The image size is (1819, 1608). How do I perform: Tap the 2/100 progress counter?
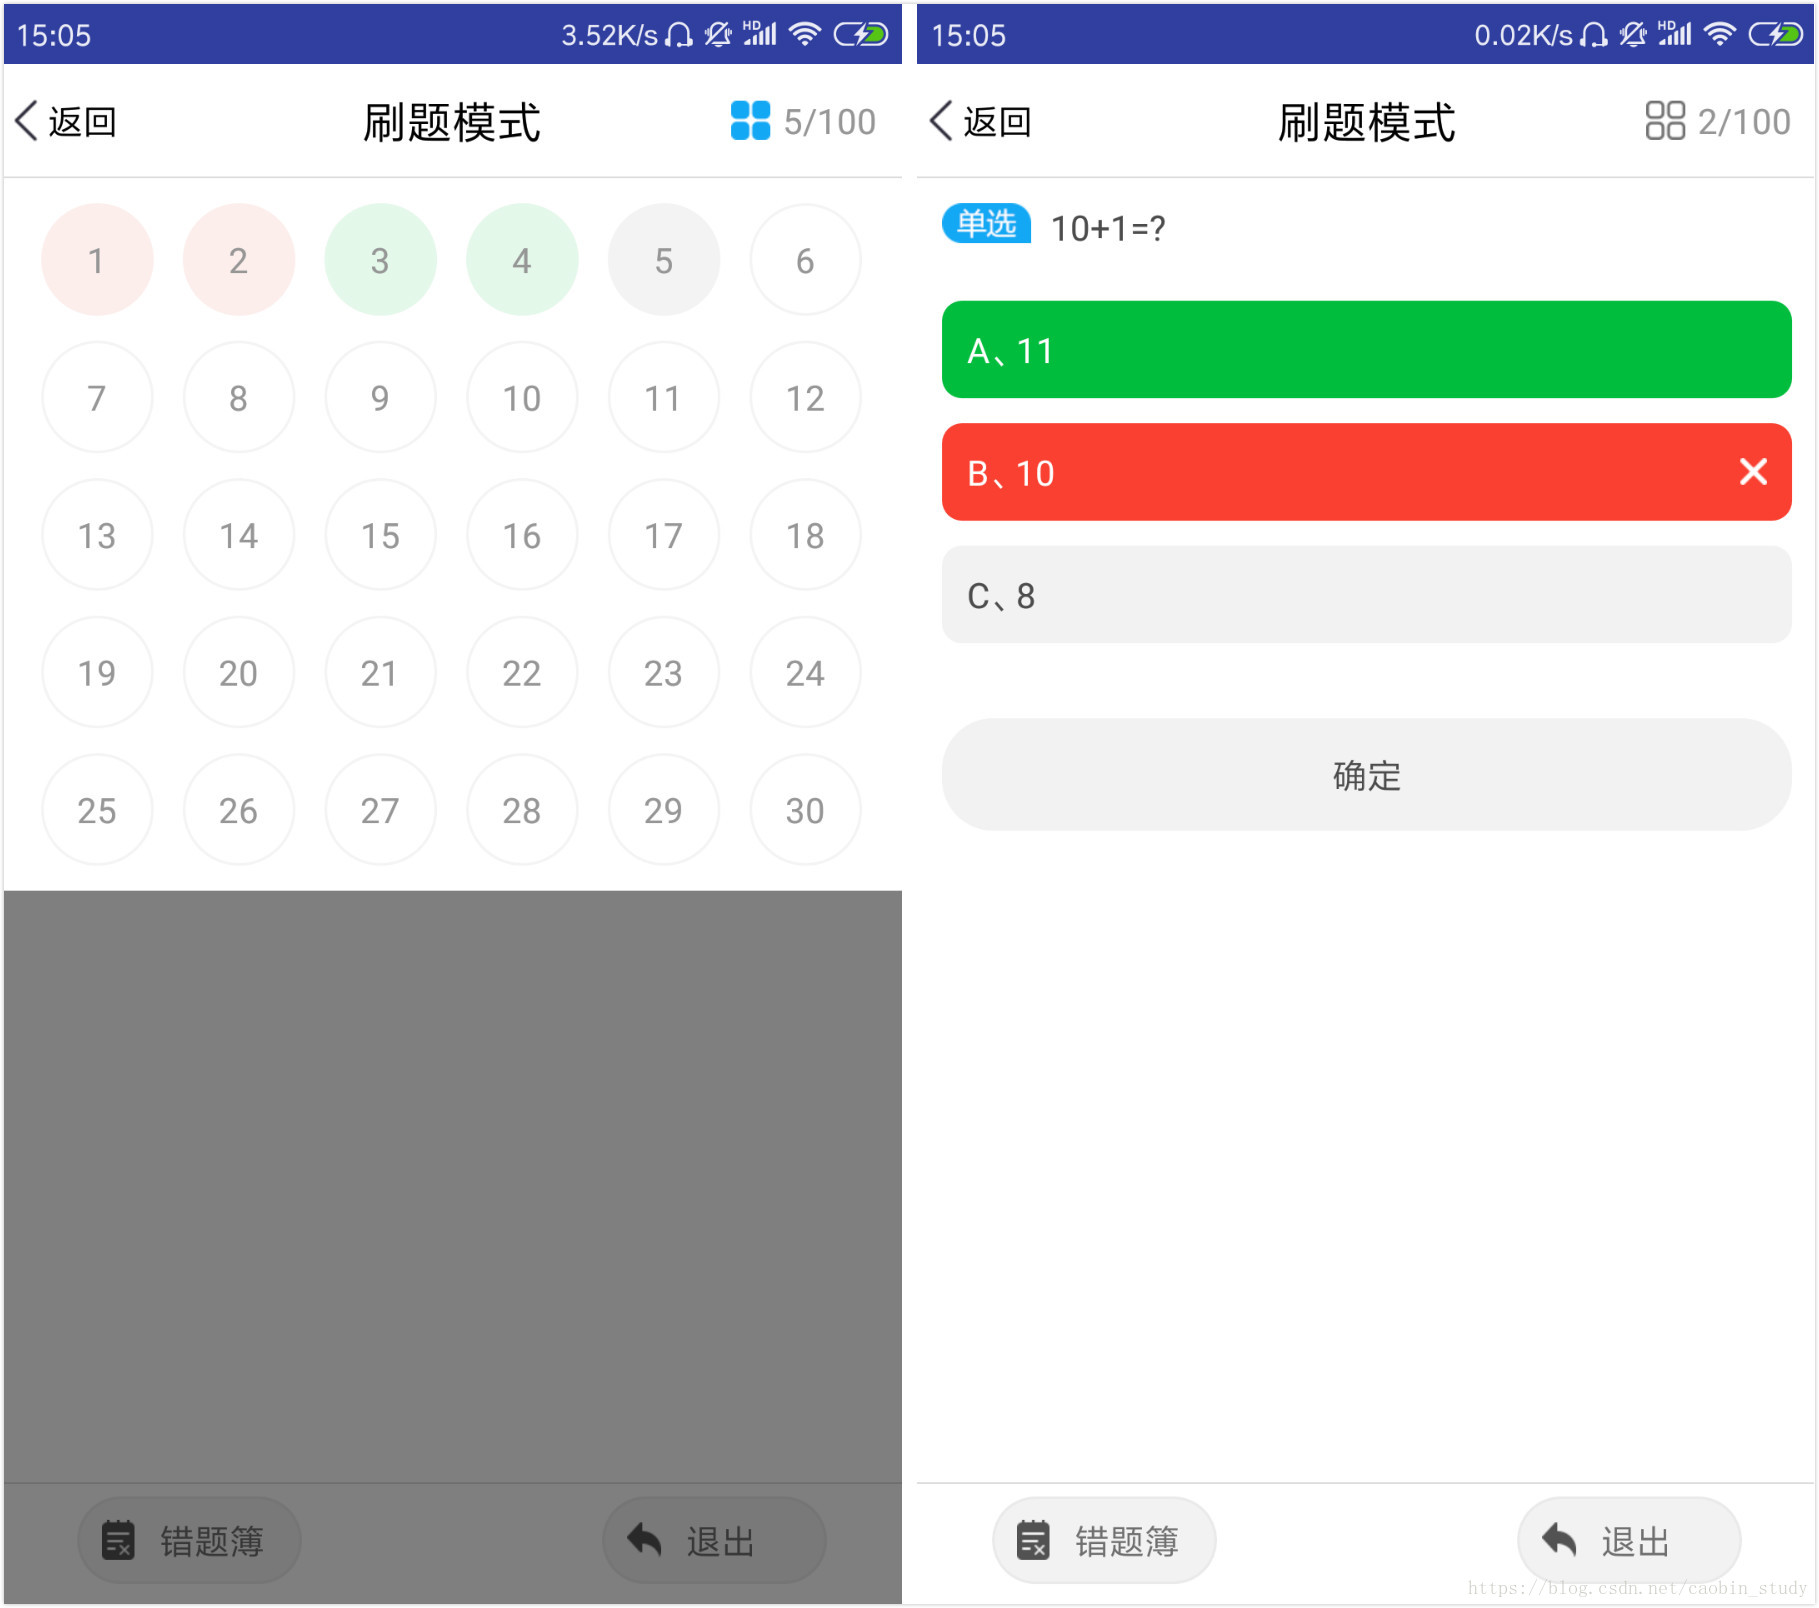tap(1744, 122)
